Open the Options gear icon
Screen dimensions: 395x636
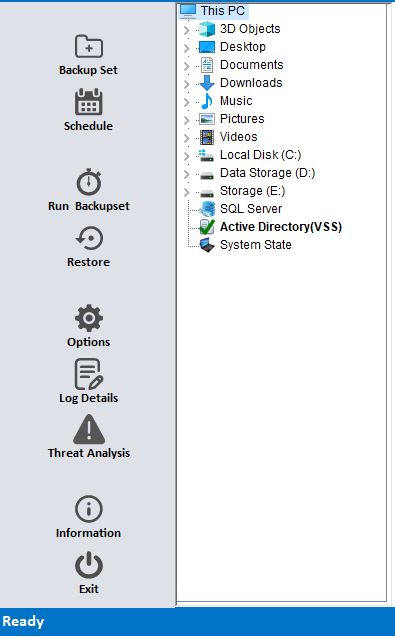[x=89, y=318]
